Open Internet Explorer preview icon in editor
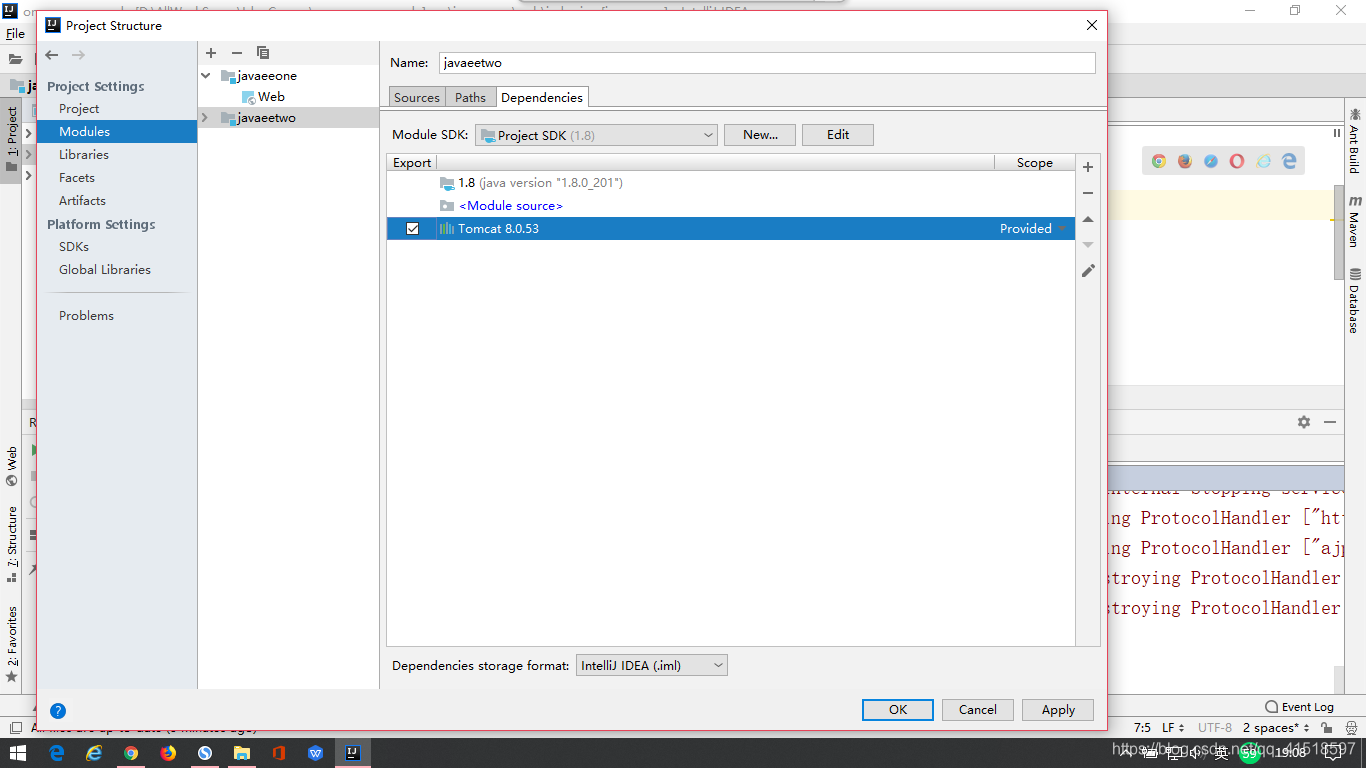The image size is (1366, 768). (1264, 161)
